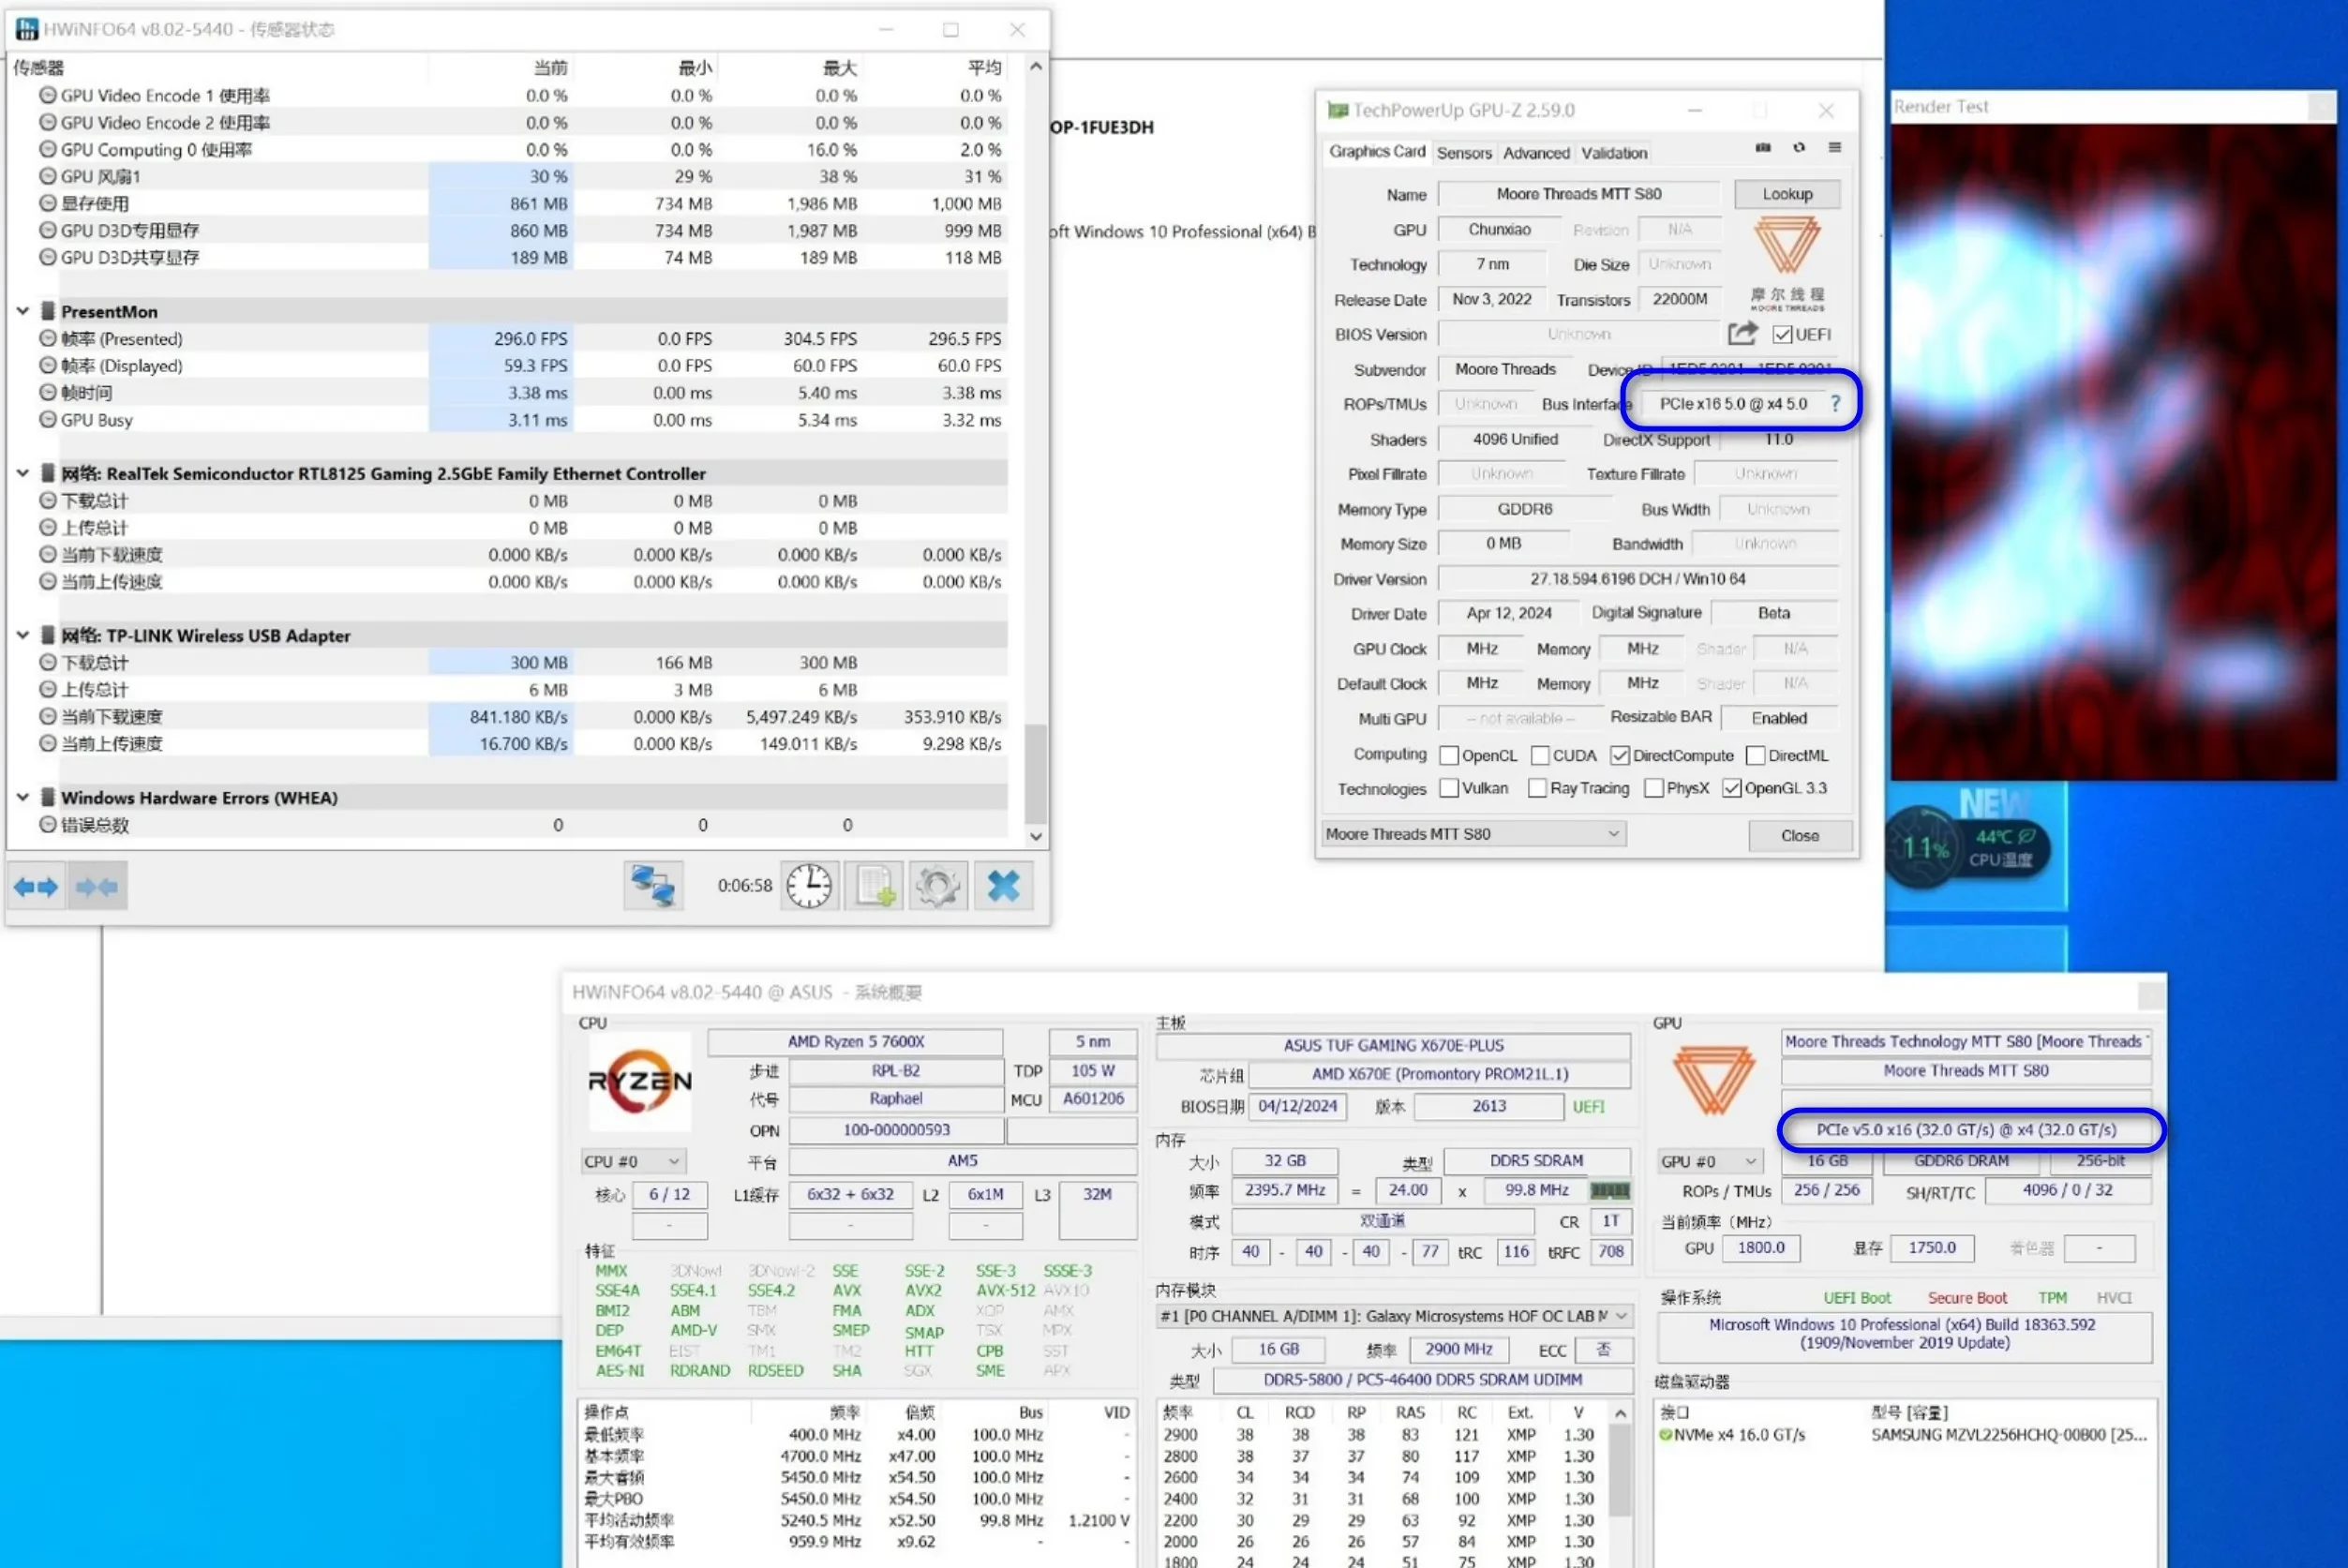Click GPU-Z screenshot camera icon
The height and width of the screenshot is (1568, 2348).
(x=1763, y=148)
